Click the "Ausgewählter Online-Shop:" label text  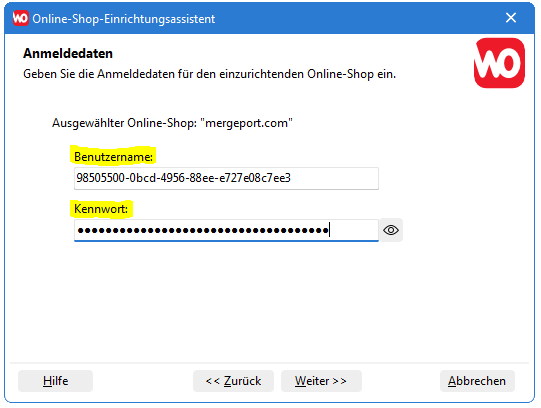125,123
